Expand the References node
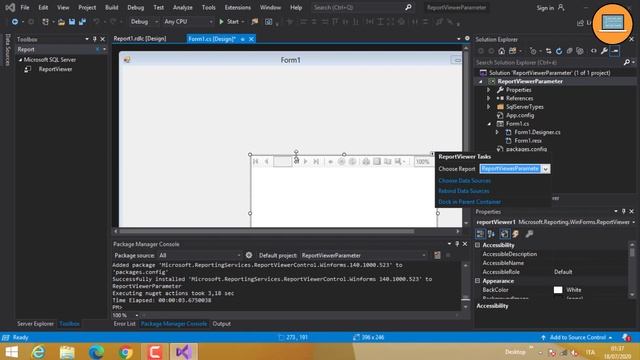 tap(489, 98)
